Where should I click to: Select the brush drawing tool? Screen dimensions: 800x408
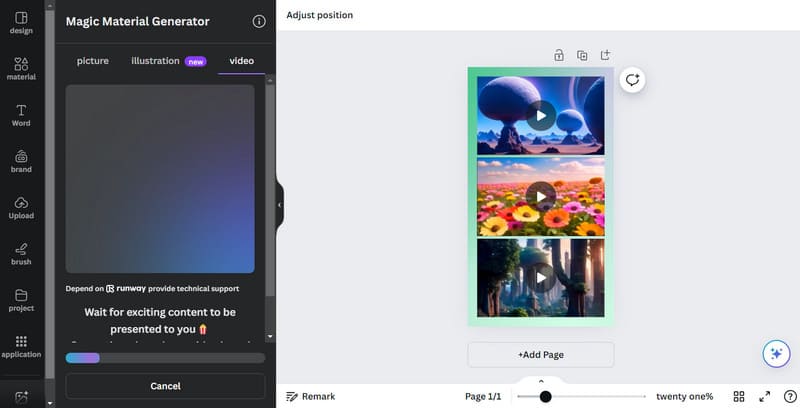tap(21, 253)
